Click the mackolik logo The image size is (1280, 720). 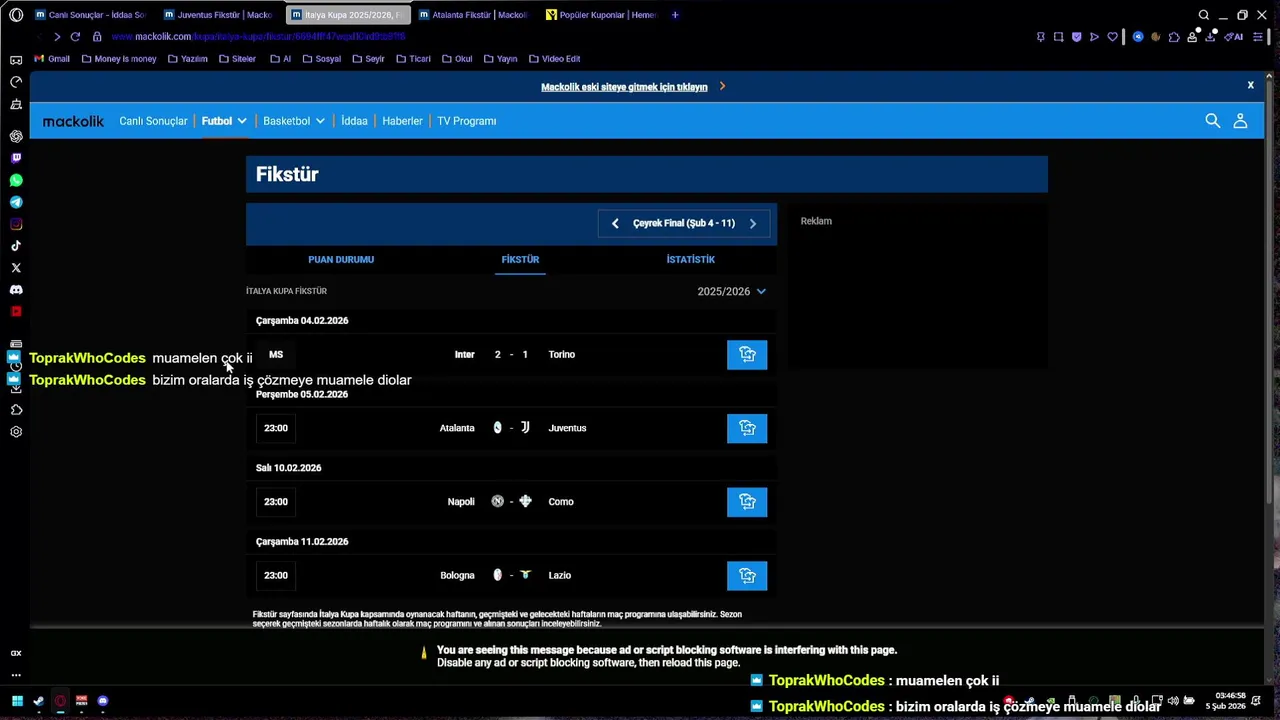(73, 121)
